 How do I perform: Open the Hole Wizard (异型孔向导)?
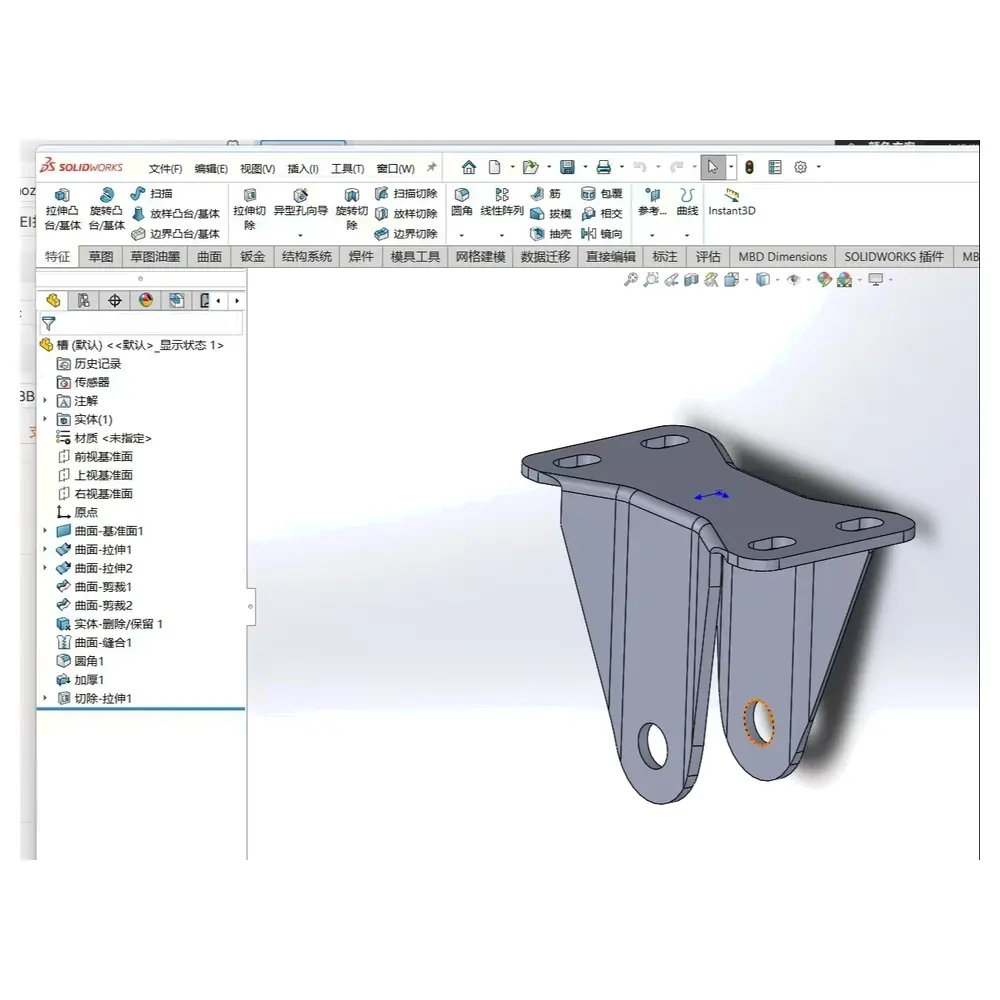click(300, 204)
